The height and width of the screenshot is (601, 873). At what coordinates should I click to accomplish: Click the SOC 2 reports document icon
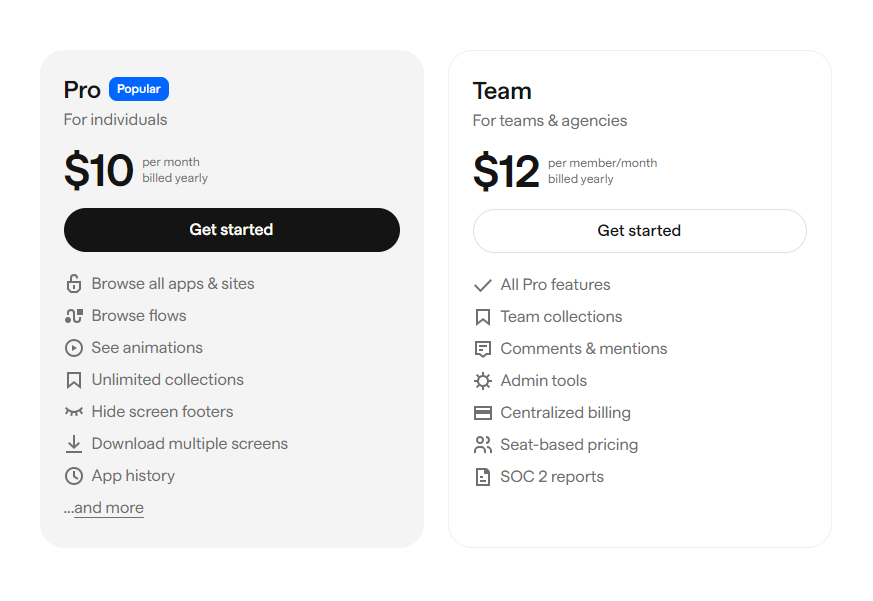click(482, 477)
